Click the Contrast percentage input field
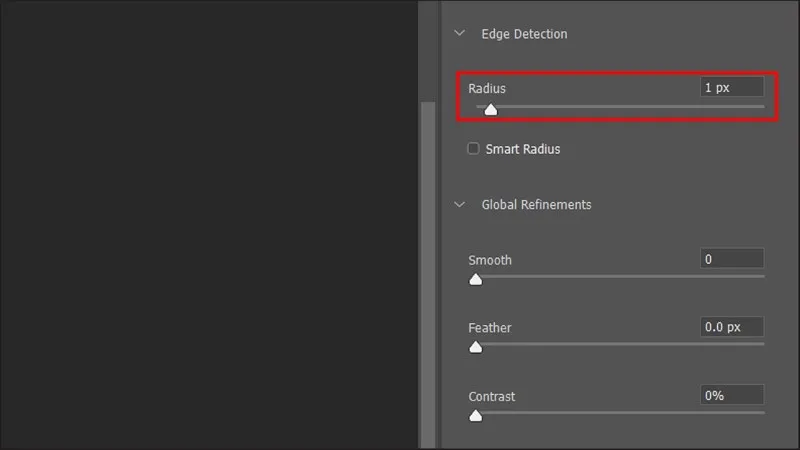The height and width of the screenshot is (450, 800). pyautogui.click(x=732, y=395)
